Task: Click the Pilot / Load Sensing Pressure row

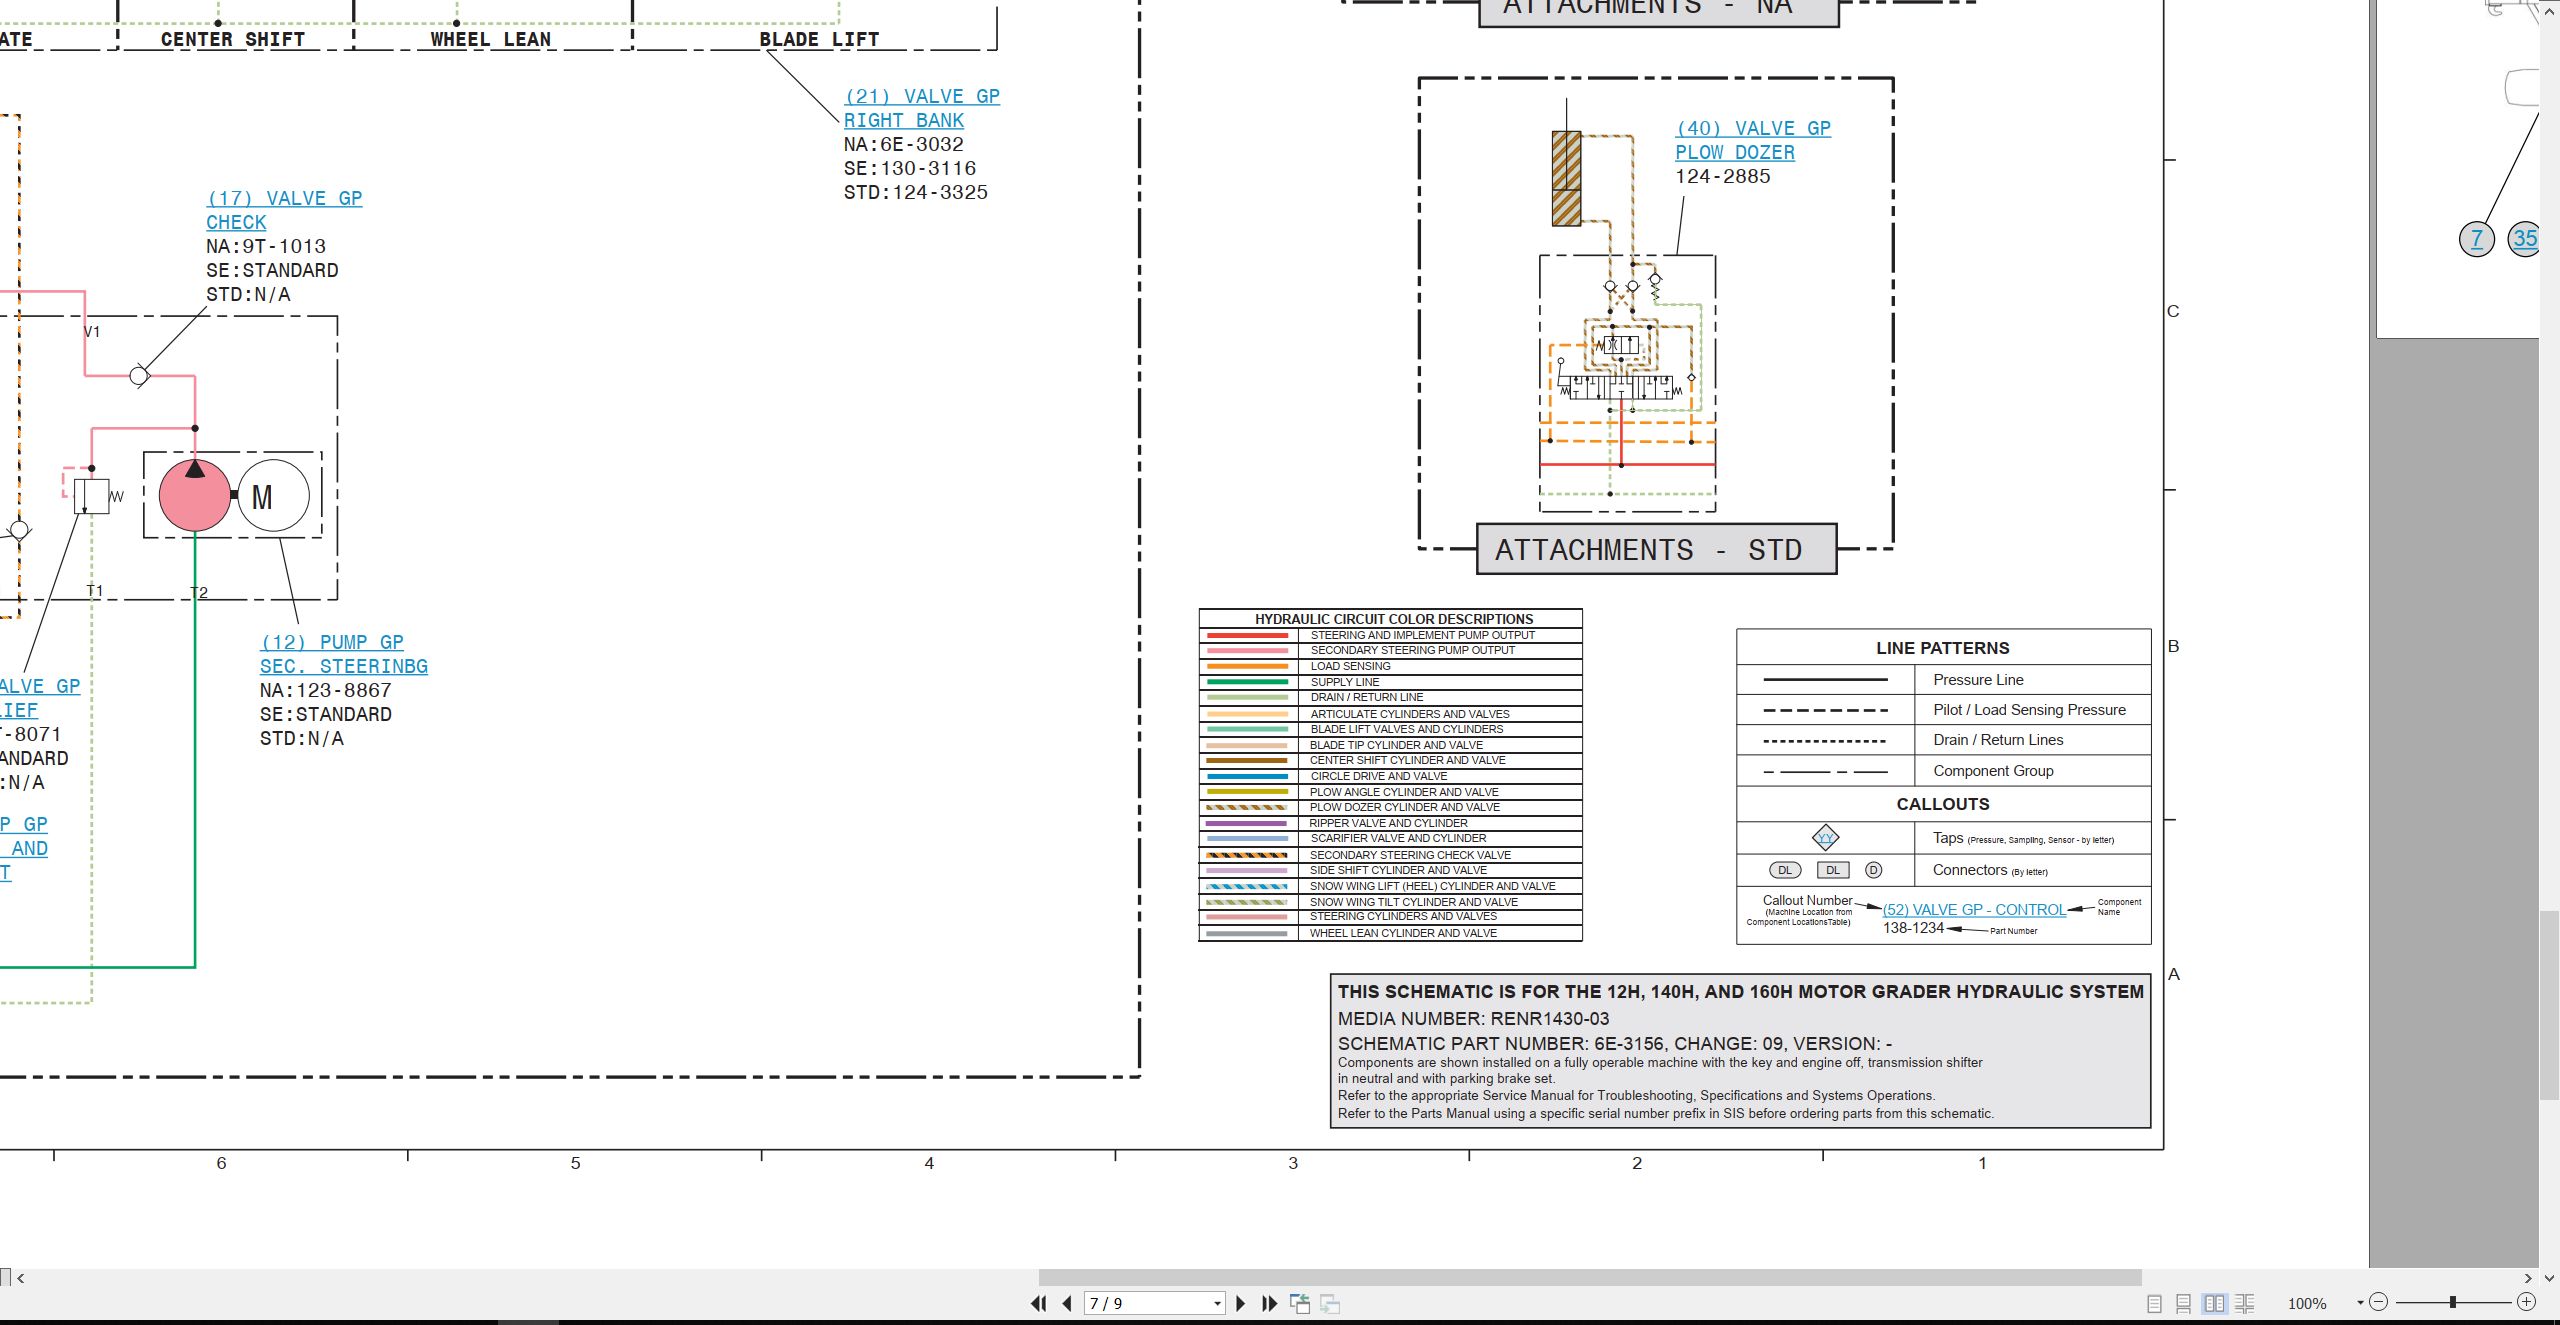Action: [x=1943, y=710]
